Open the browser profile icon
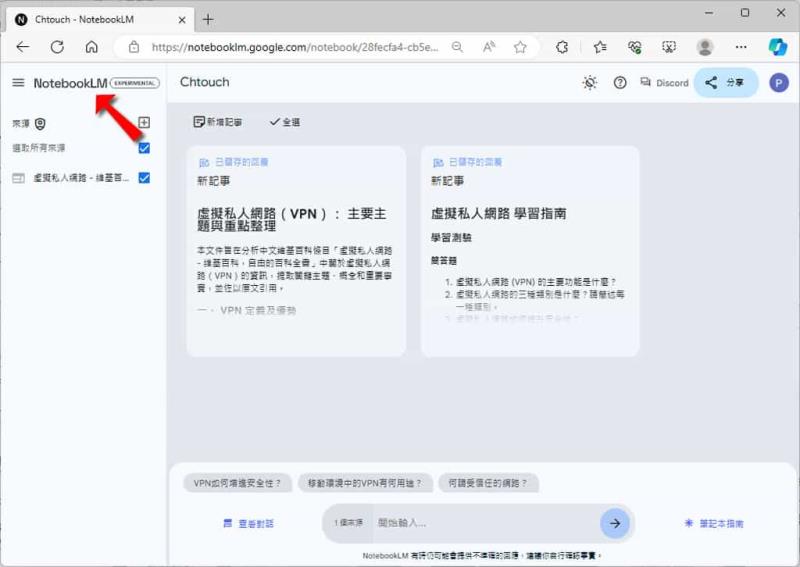This screenshot has width=800, height=567. click(x=705, y=47)
